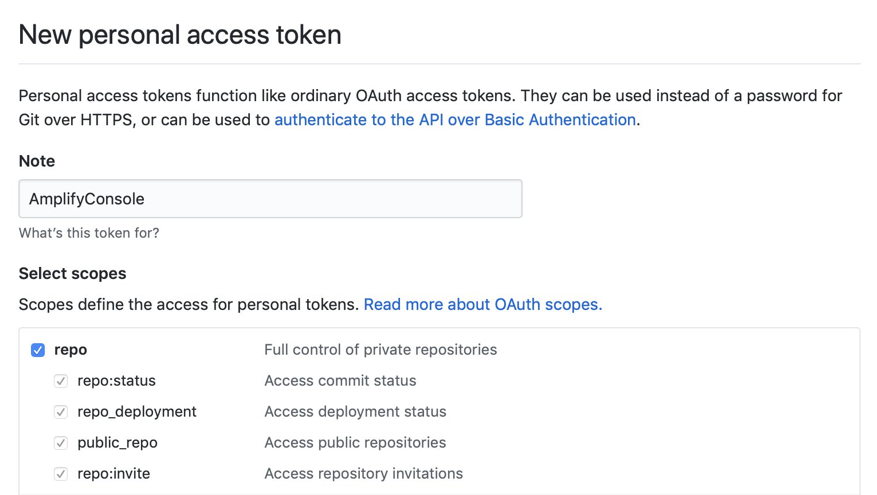Screen dimensions: 877x495
Task: Click the public_repo scope label
Action: coord(117,443)
